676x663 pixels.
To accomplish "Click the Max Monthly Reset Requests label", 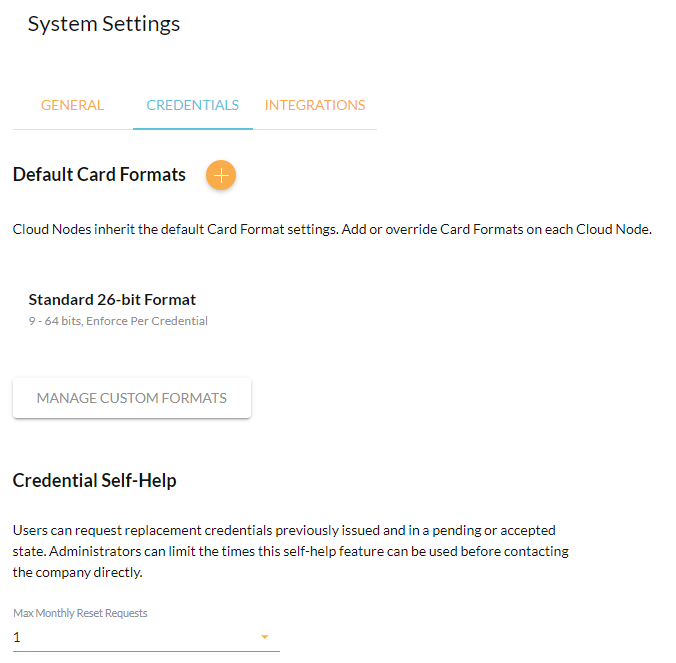I will (80, 613).
